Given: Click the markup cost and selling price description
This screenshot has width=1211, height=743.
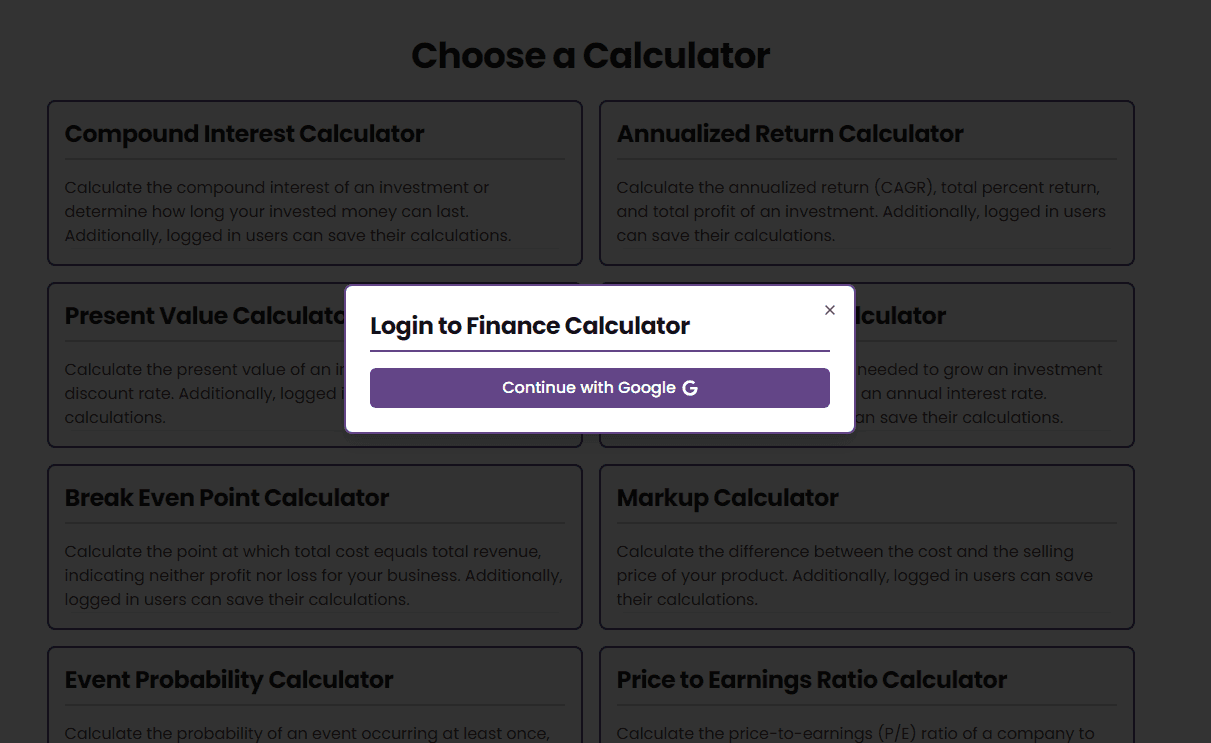Looking at the screenshot, I should [x=855, y=575].
